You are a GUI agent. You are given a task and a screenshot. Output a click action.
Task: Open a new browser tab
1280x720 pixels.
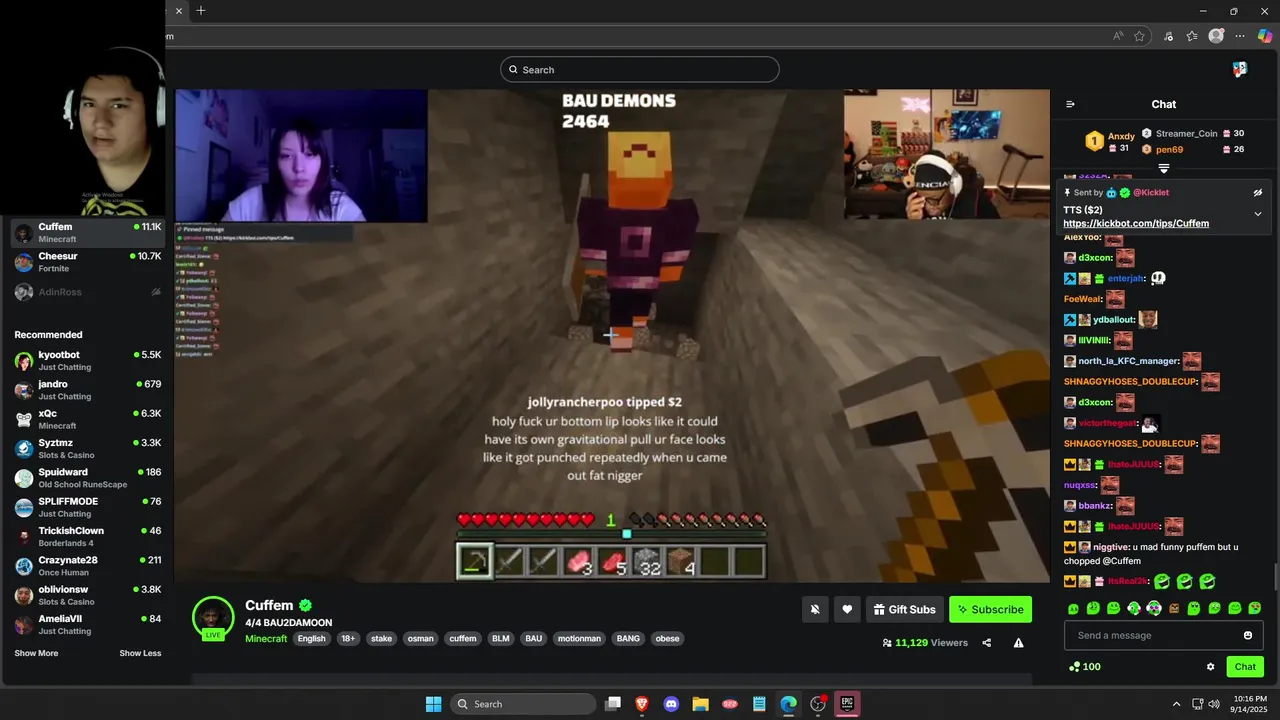click(x=201, y=11)
